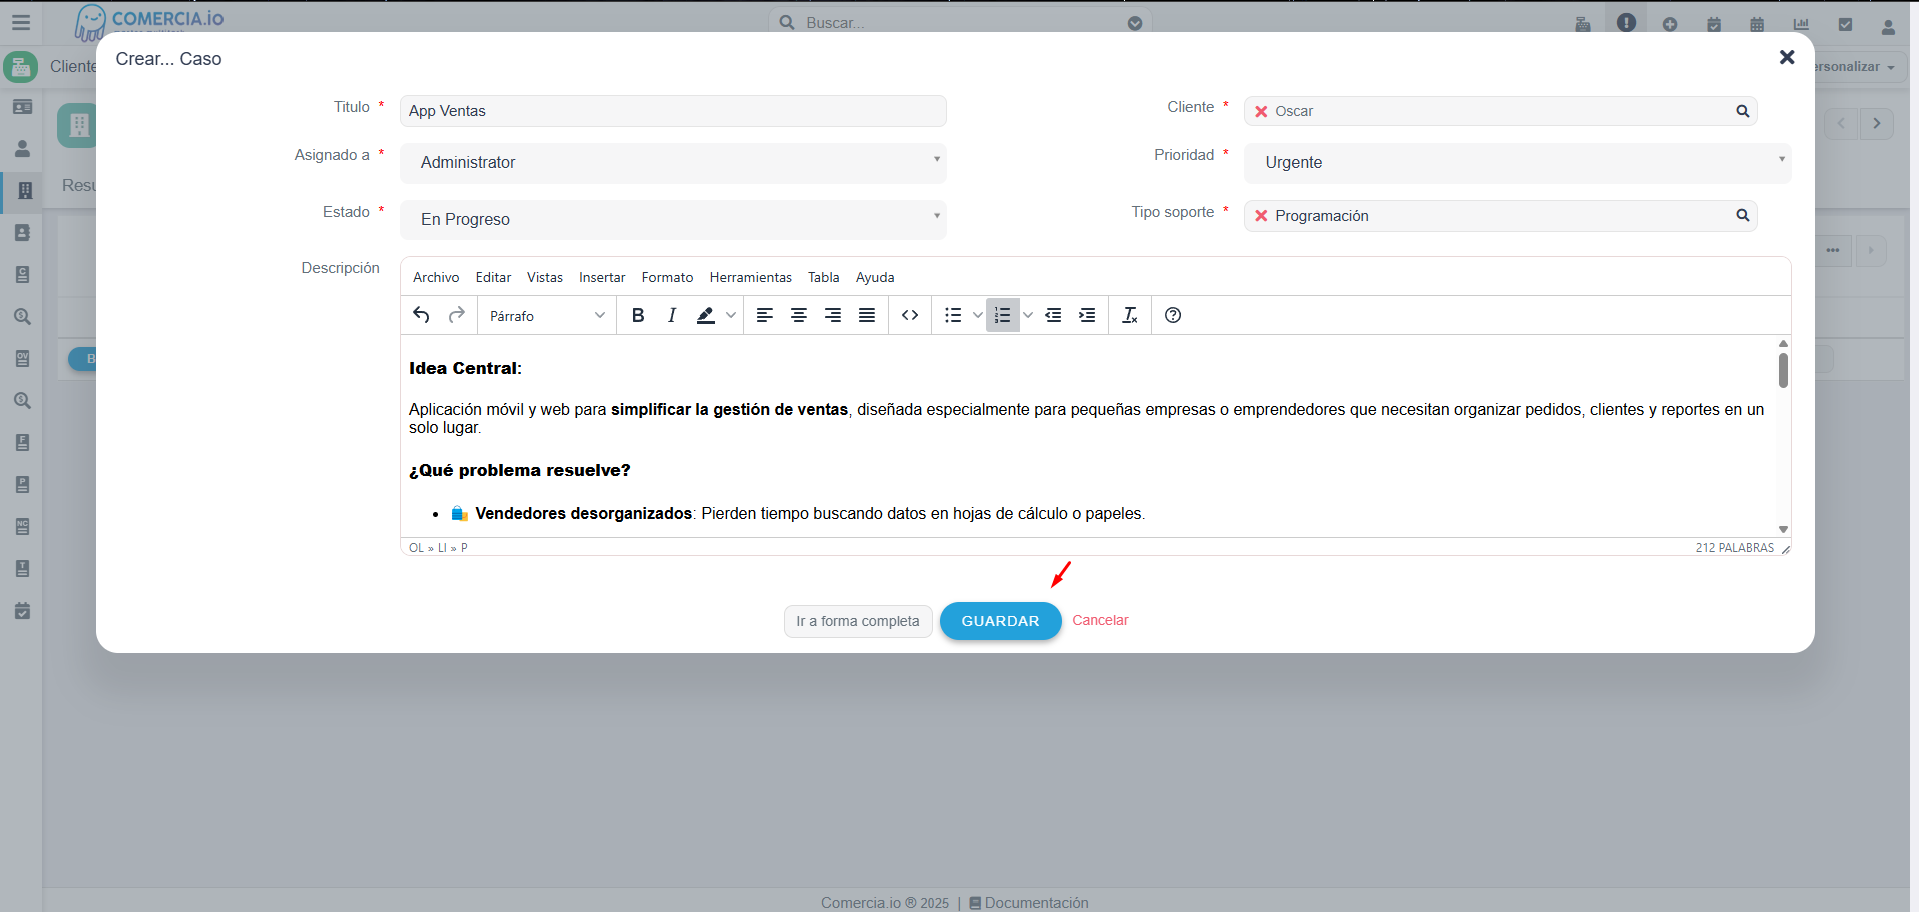Clear text formatting
The image size is (1919, 912).
[1130, 315]
